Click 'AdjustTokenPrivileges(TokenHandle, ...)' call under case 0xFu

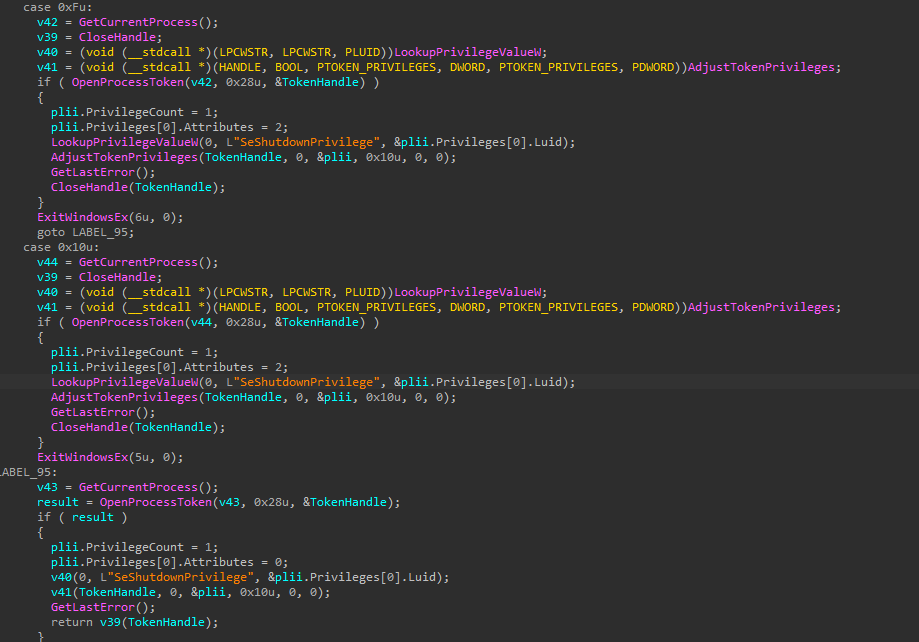pos(253,157)
